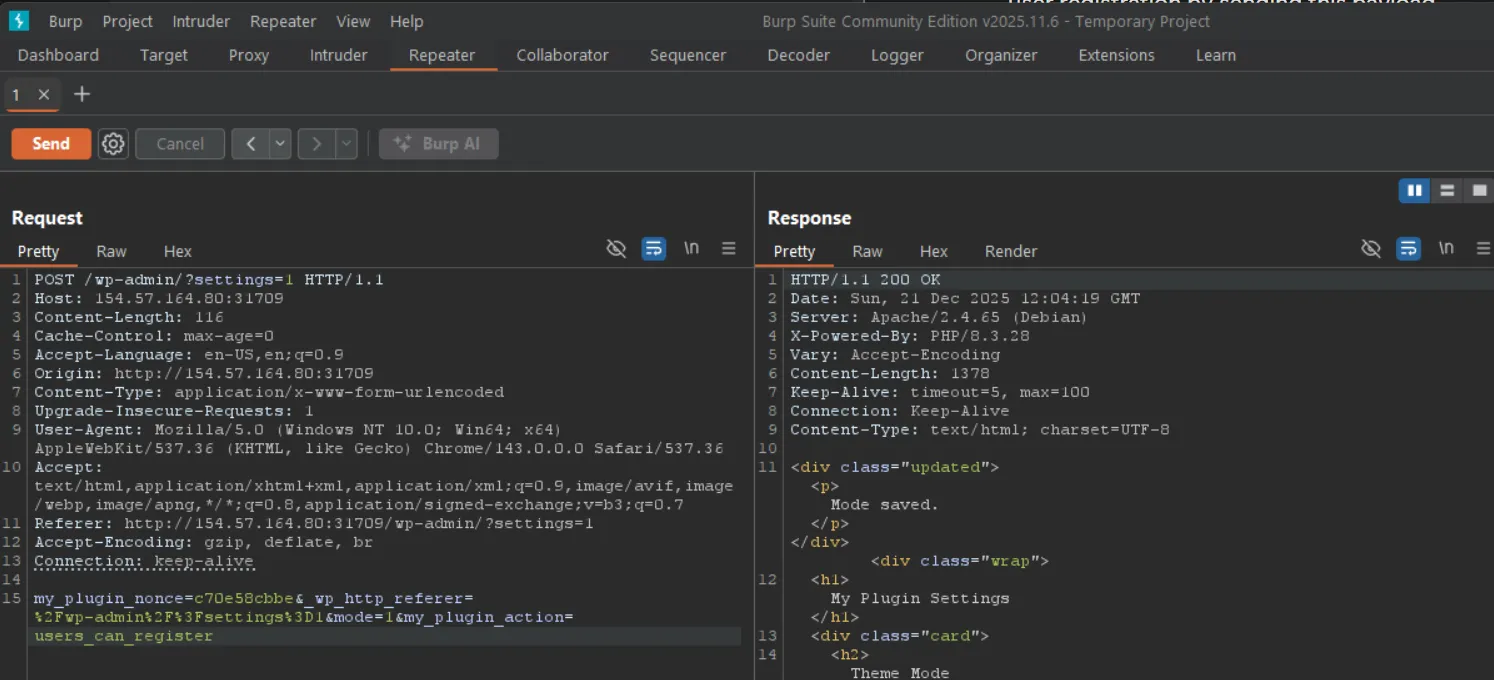Image resolution: width=1494 pixels, height=680 pixels.
Task: Close Repeater tab 1
Action: (x=44, y=94)
